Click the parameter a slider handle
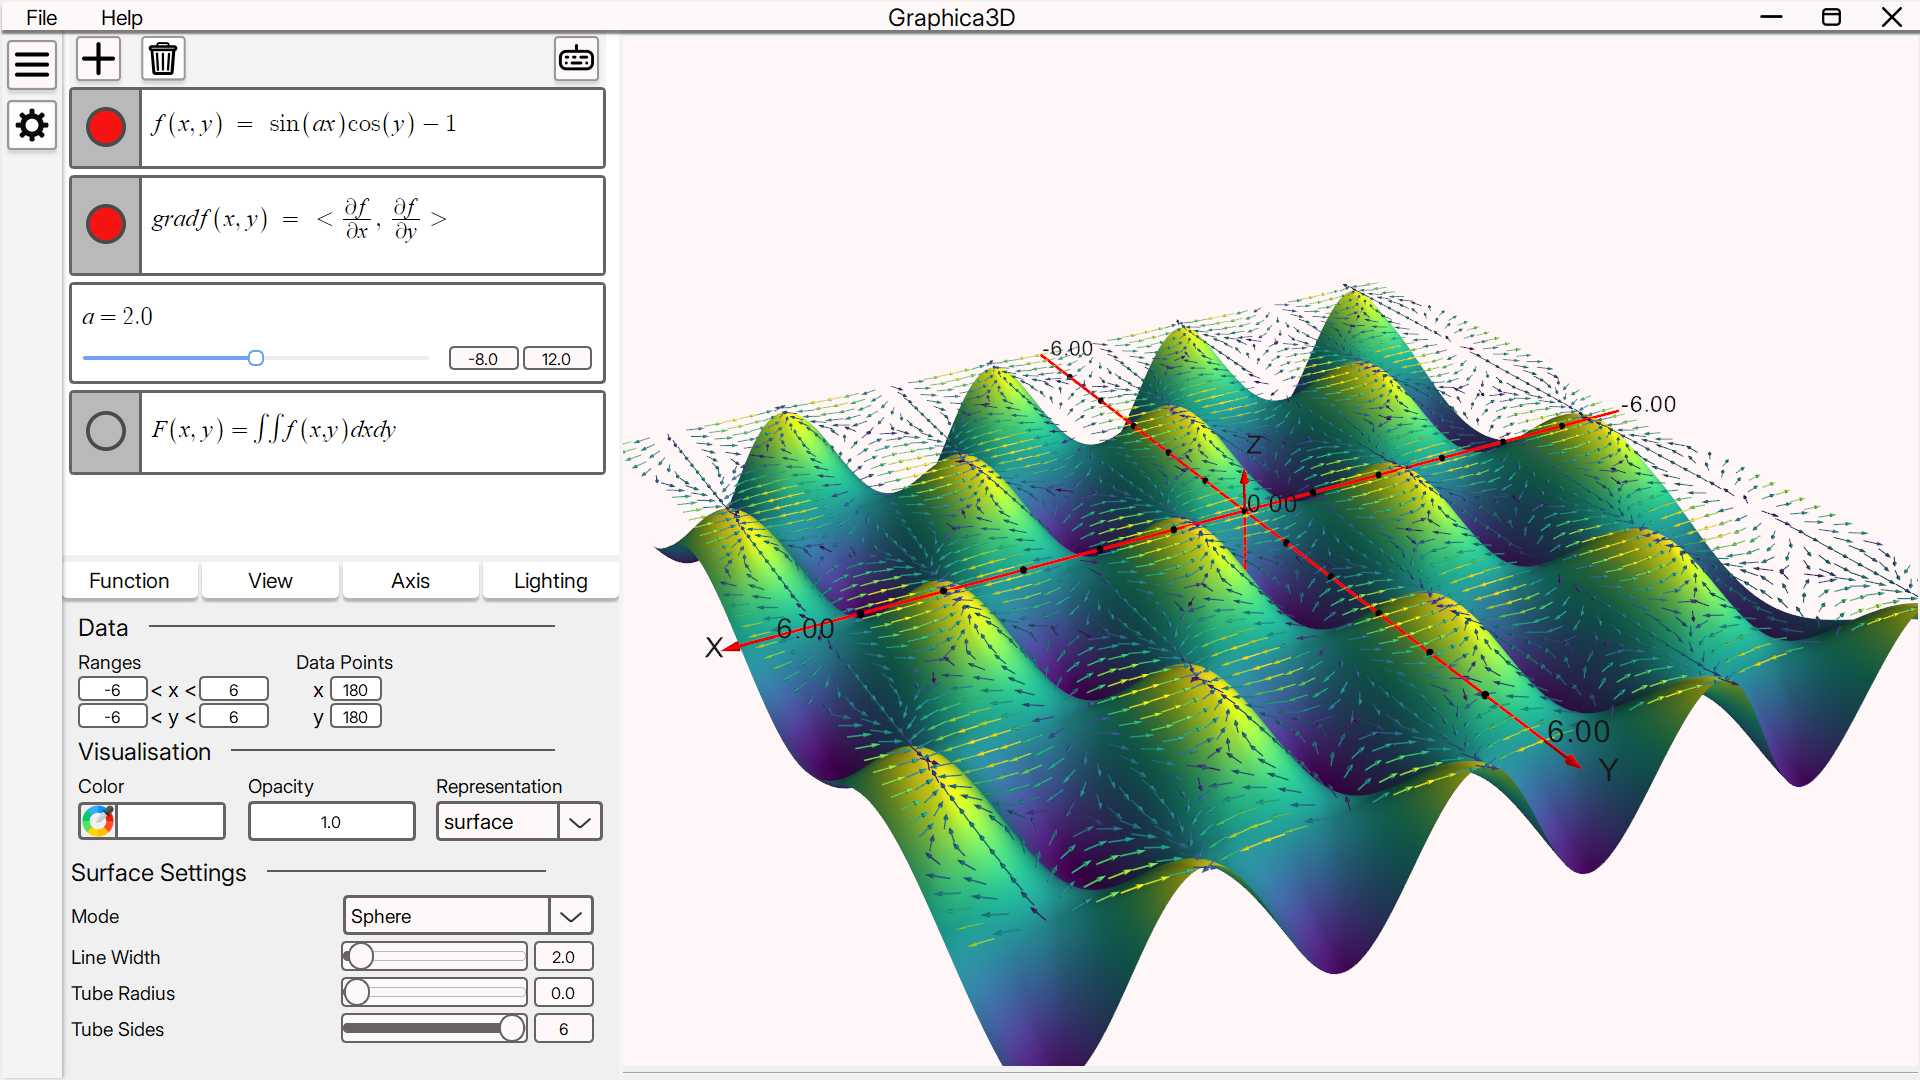Screen dimensions: 1920x1080 click(x=256, y=358)
